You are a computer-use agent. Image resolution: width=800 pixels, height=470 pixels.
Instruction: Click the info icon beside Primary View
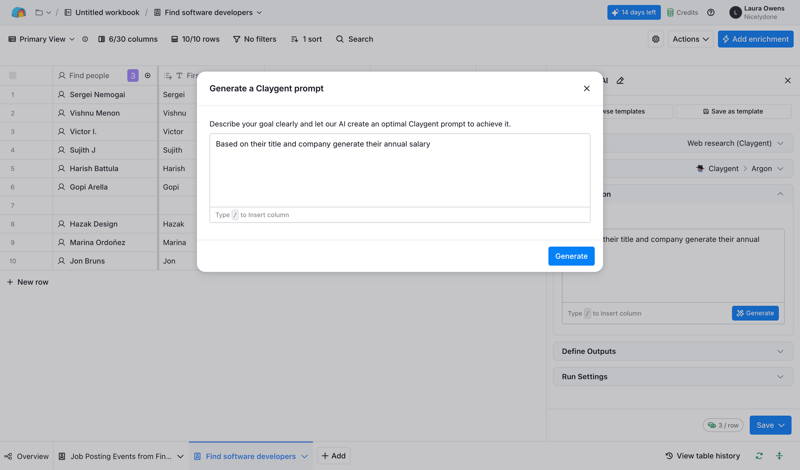[85, 39]
